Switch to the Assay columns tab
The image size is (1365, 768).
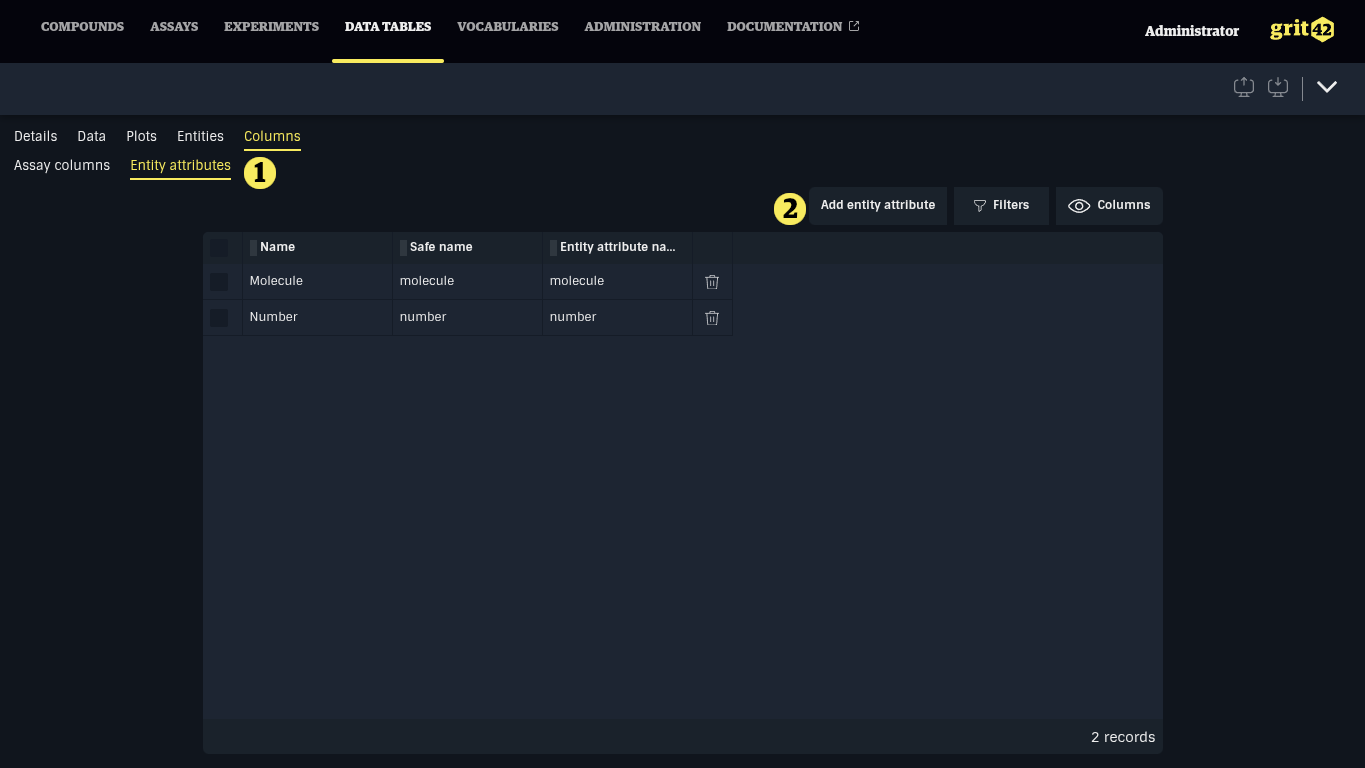tap(62, 166)
